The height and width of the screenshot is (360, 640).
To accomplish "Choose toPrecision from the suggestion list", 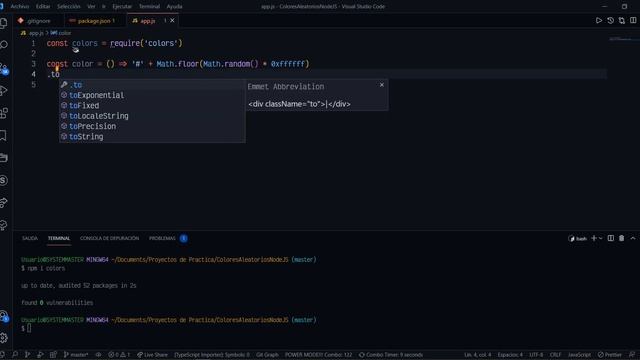I will click(x=152, y=126).
